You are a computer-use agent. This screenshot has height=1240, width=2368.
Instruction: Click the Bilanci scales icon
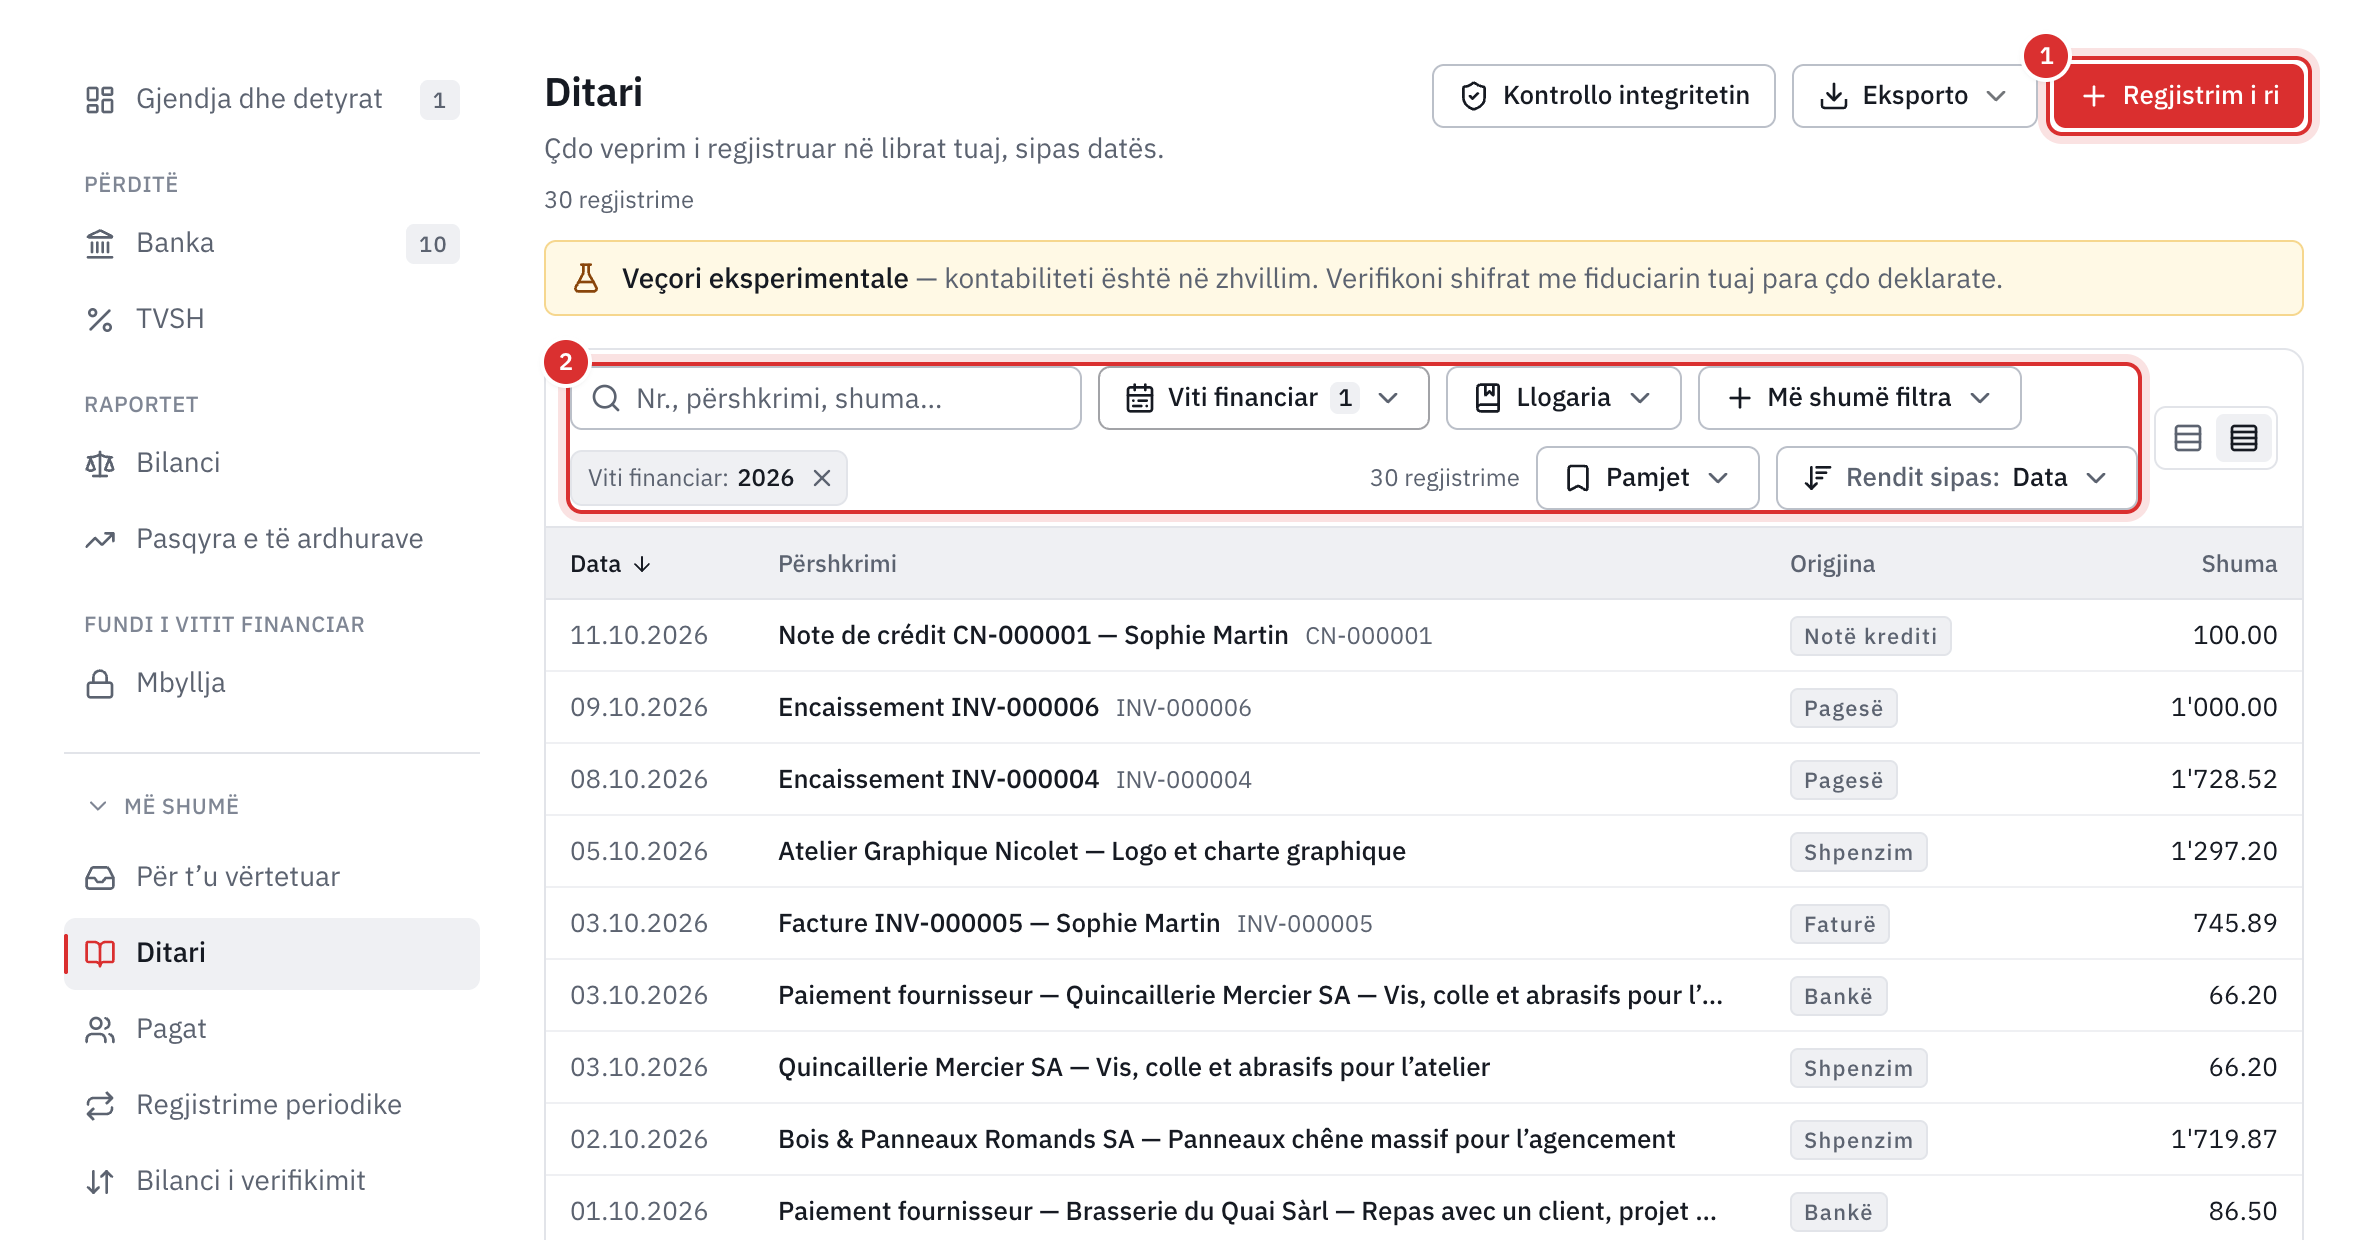click(100, 463)
